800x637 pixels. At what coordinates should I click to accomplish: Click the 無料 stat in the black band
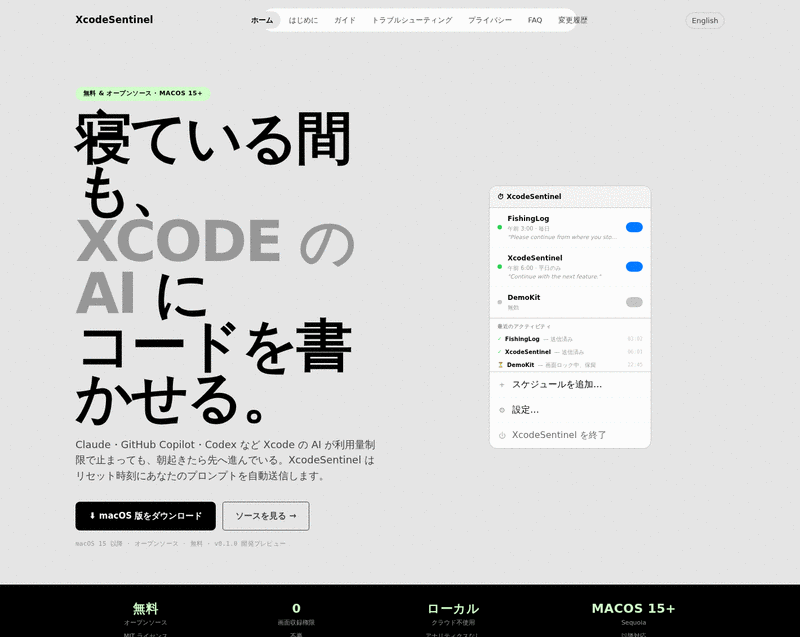(x=145, y=608)
